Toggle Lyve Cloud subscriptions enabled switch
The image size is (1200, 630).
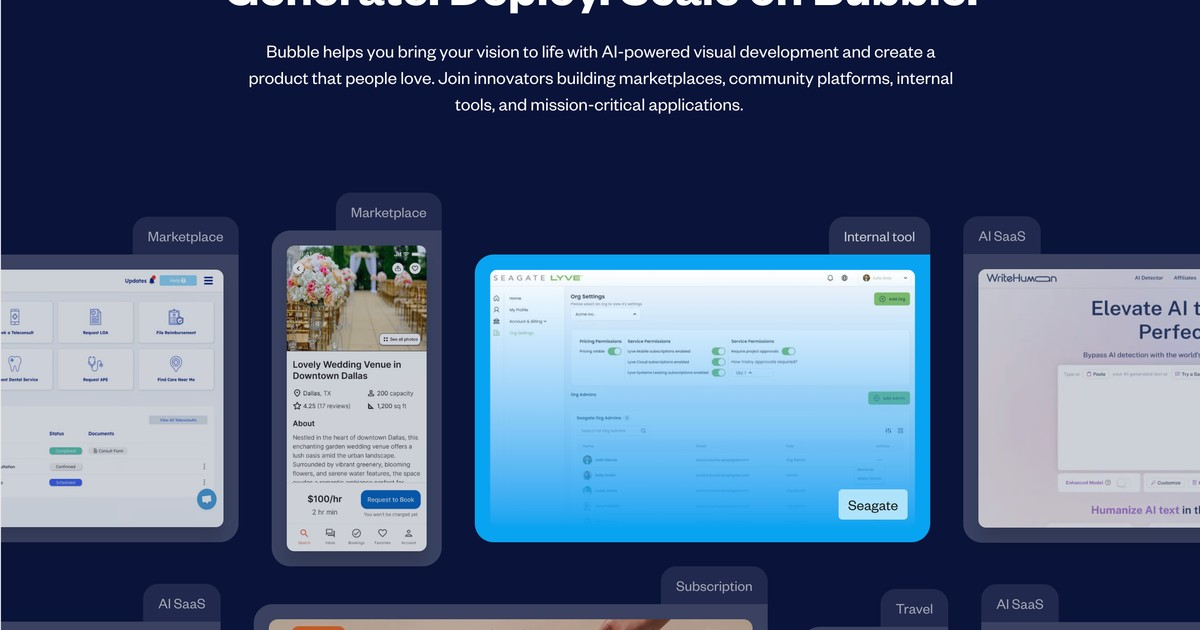(x=718, y=362)
